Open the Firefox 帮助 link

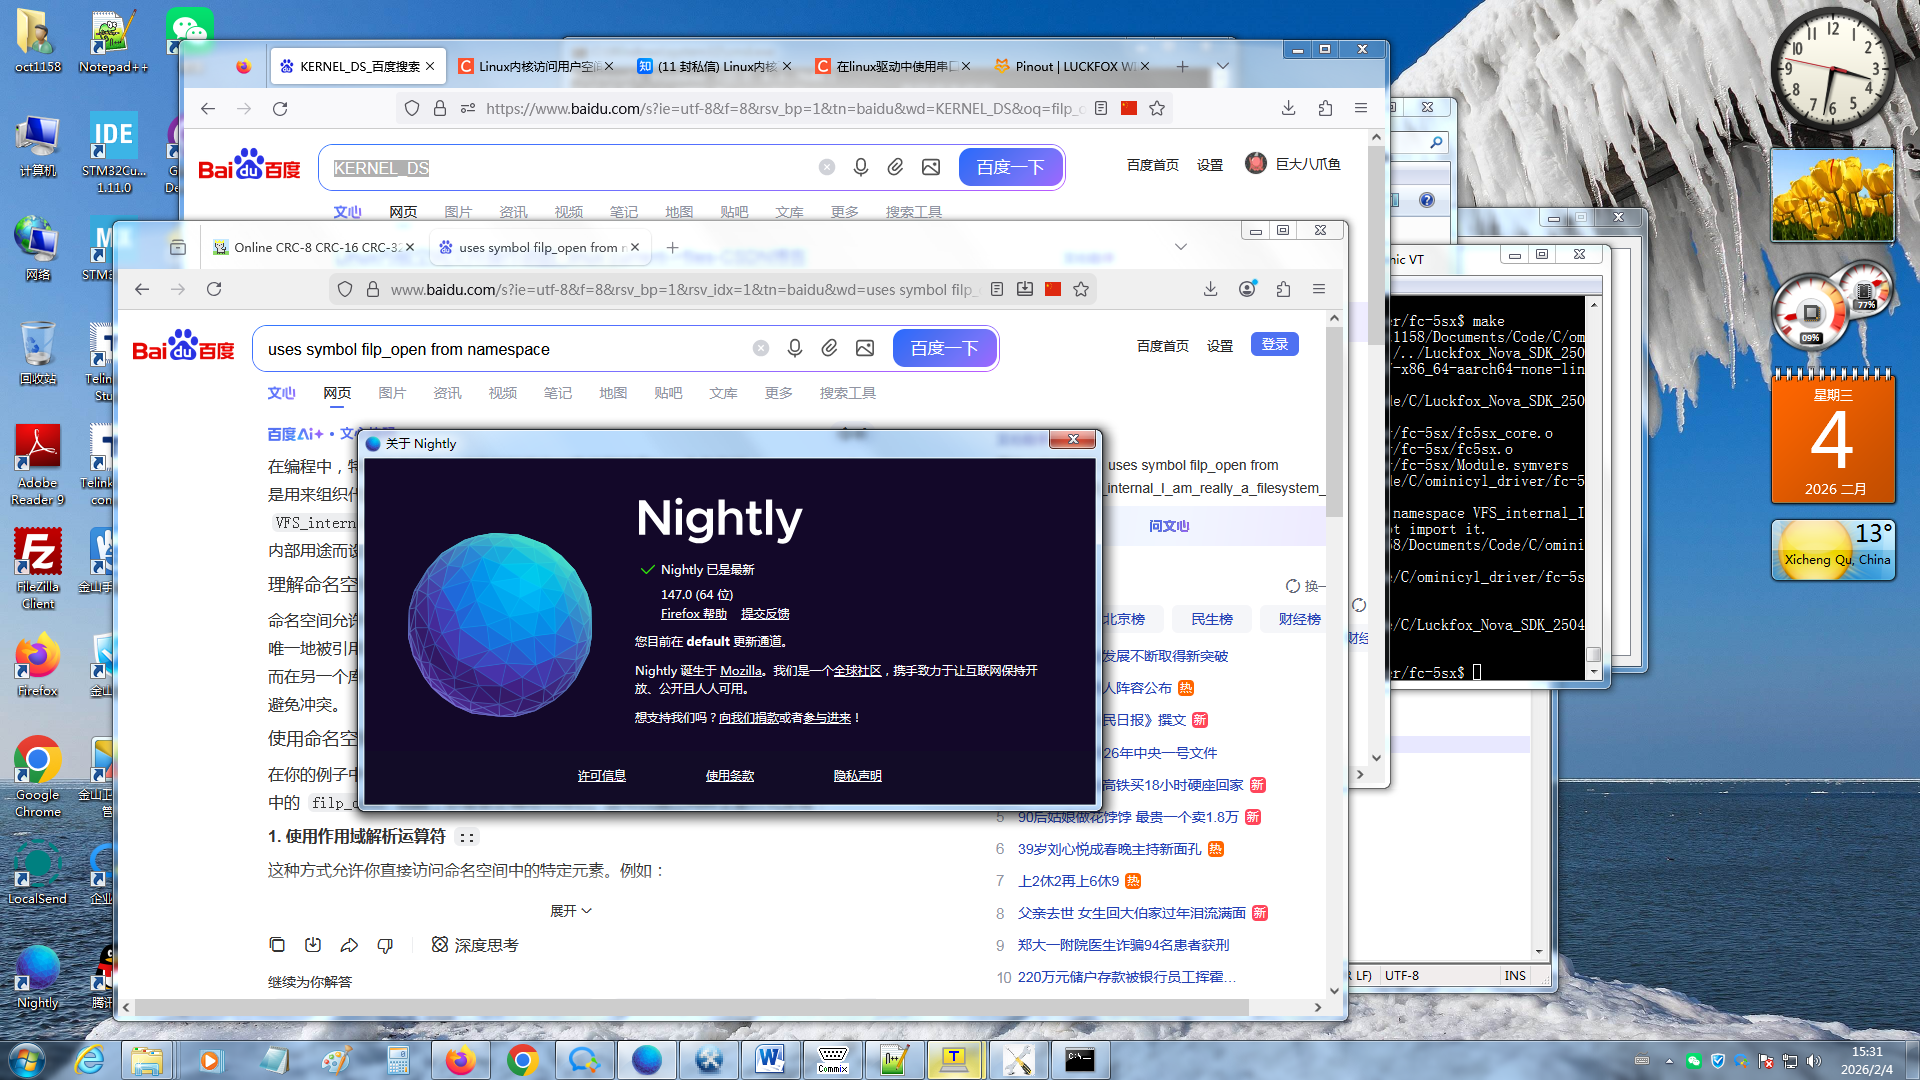[x=693, y=614]
